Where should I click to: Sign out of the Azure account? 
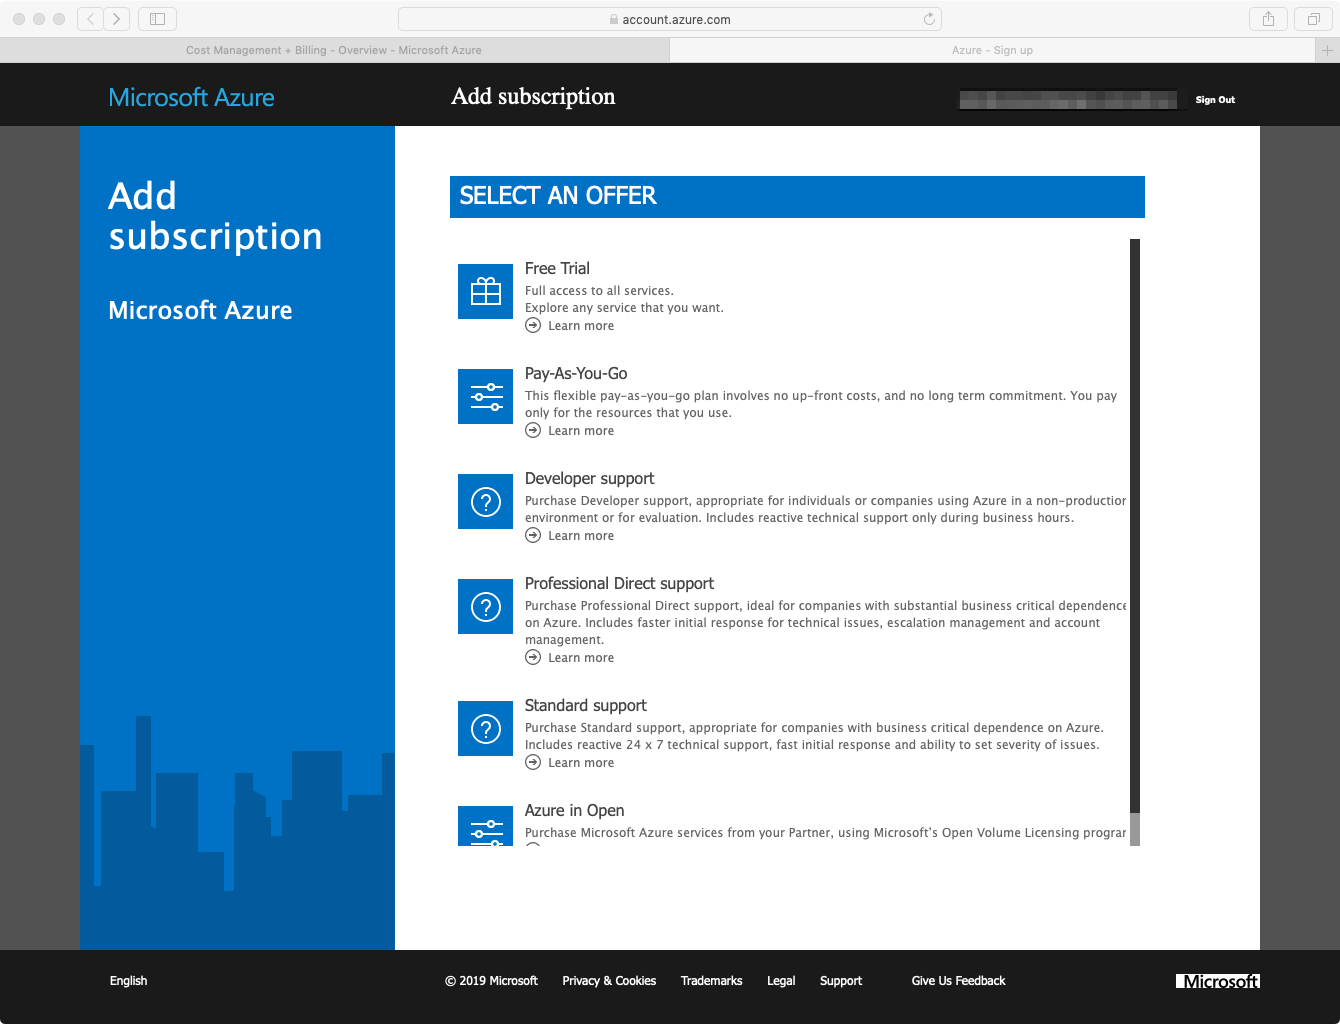1215,100
